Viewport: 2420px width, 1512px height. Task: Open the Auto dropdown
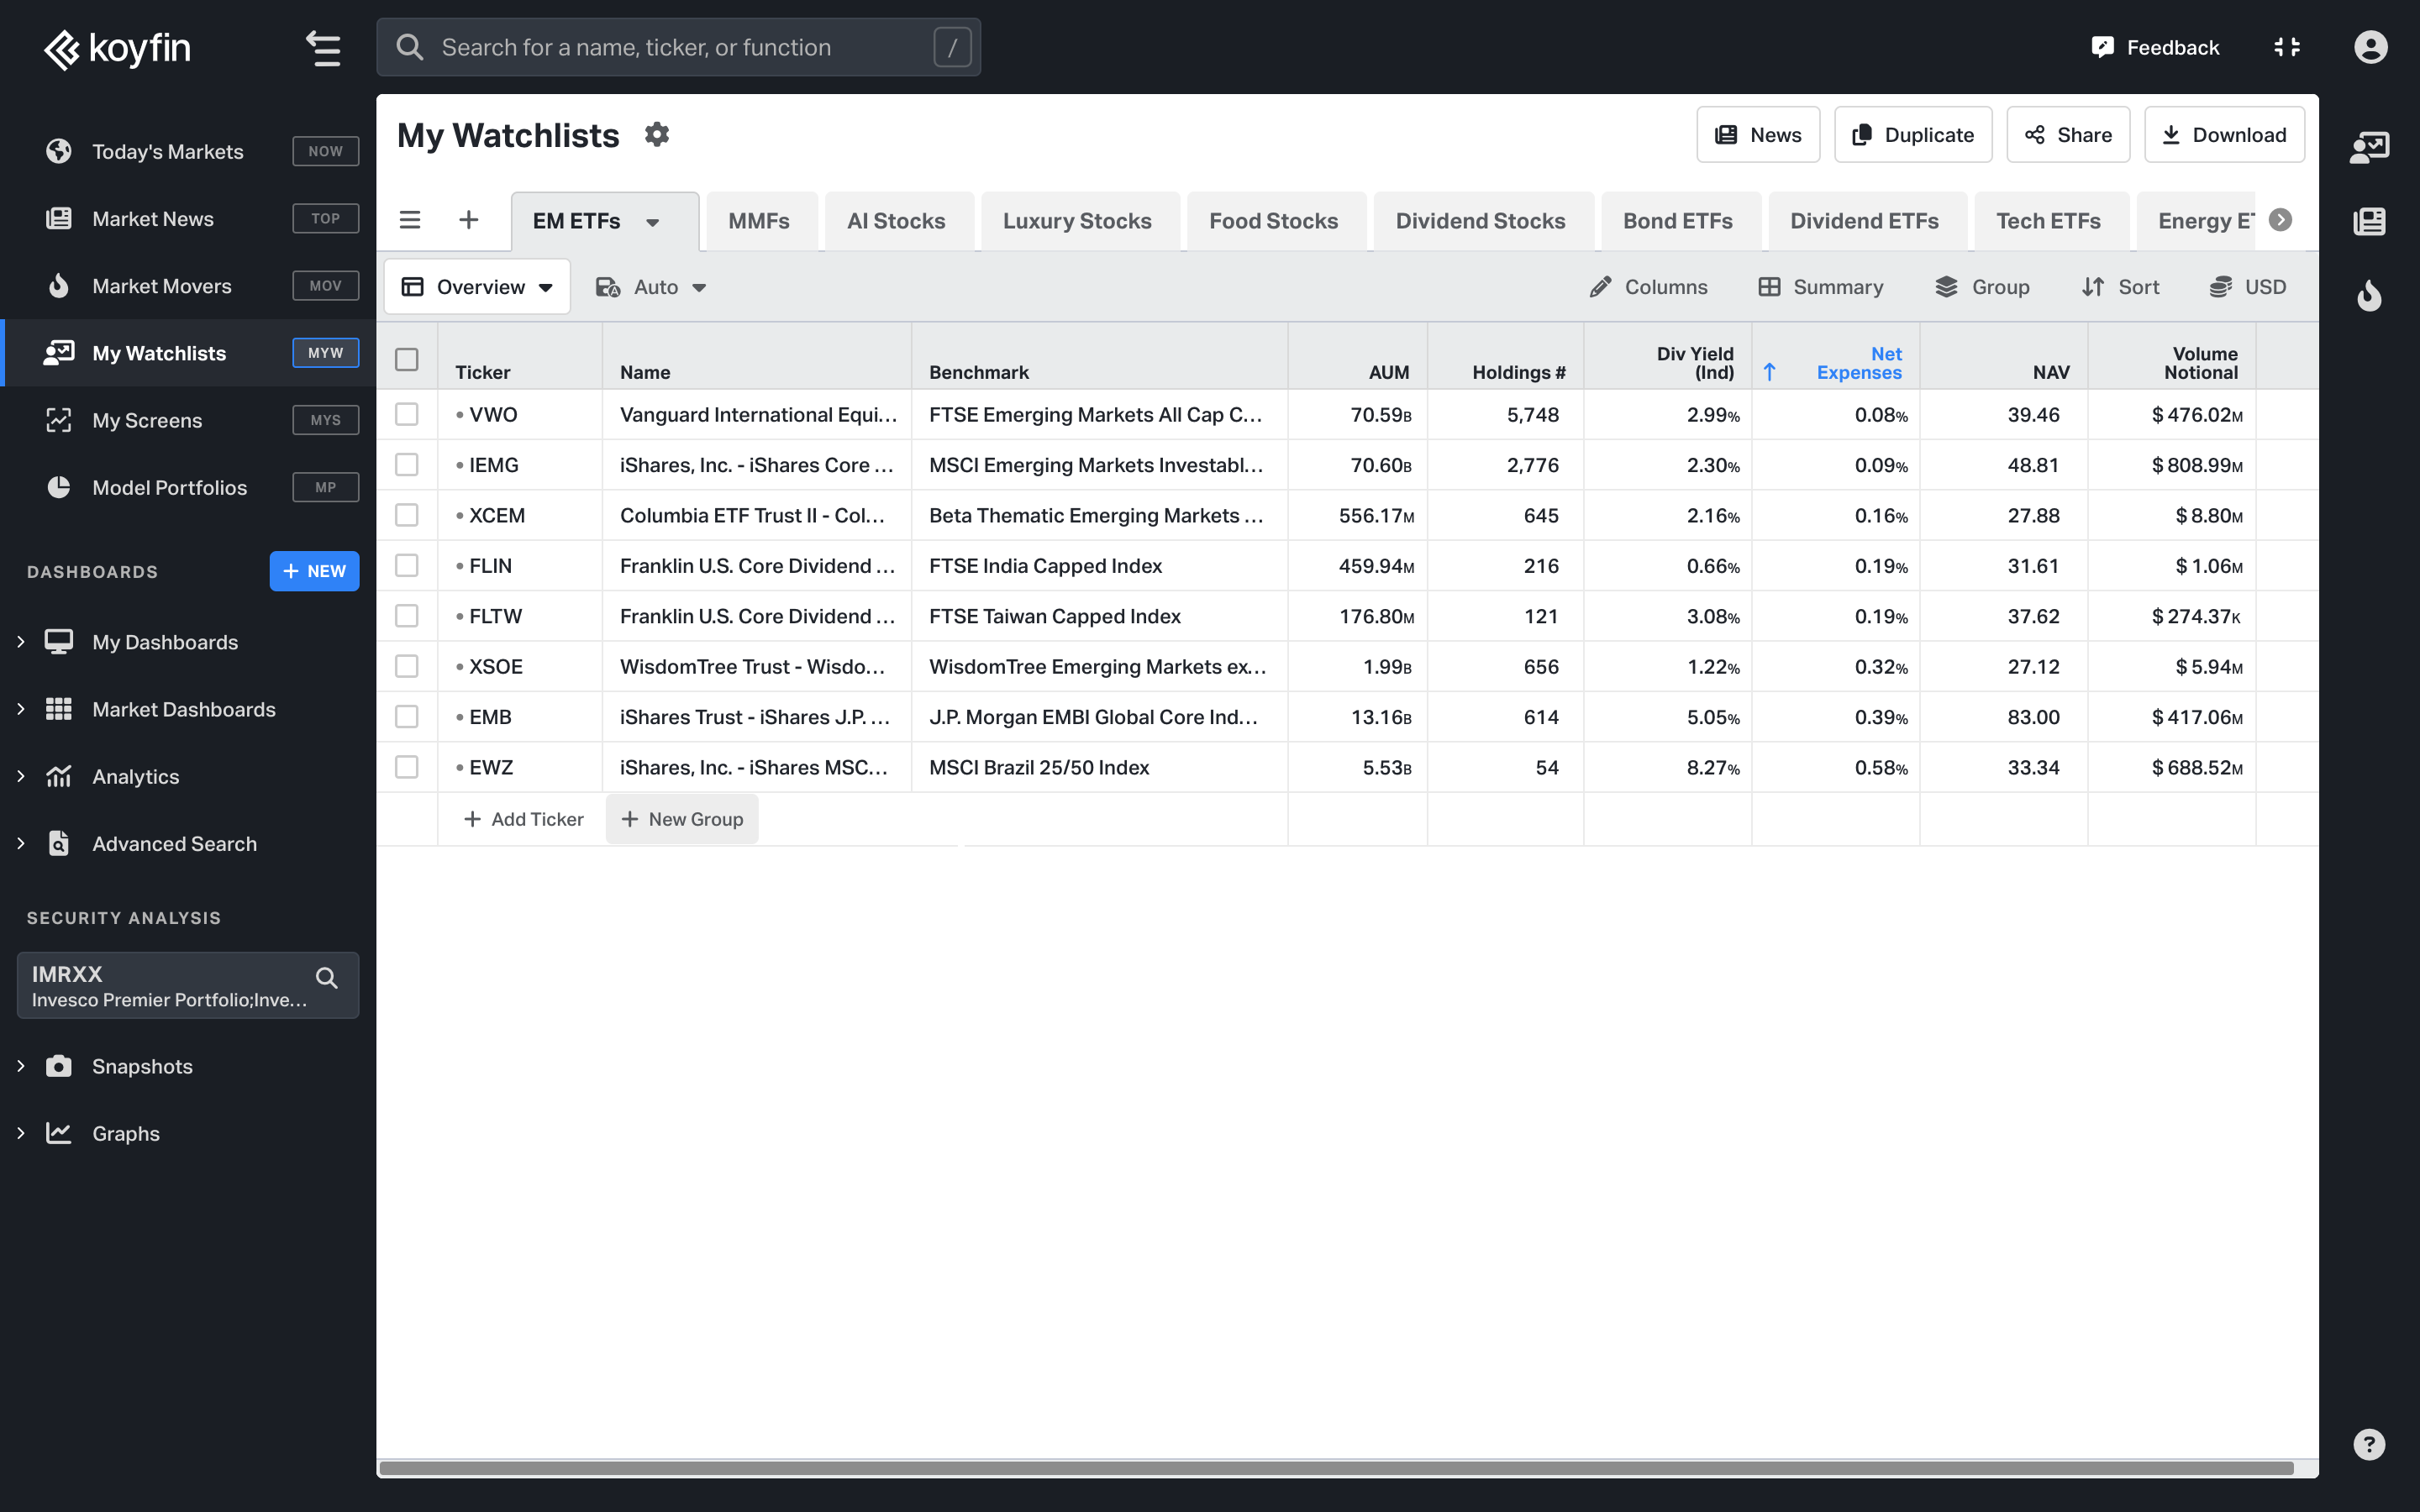(x=651, y=287)
